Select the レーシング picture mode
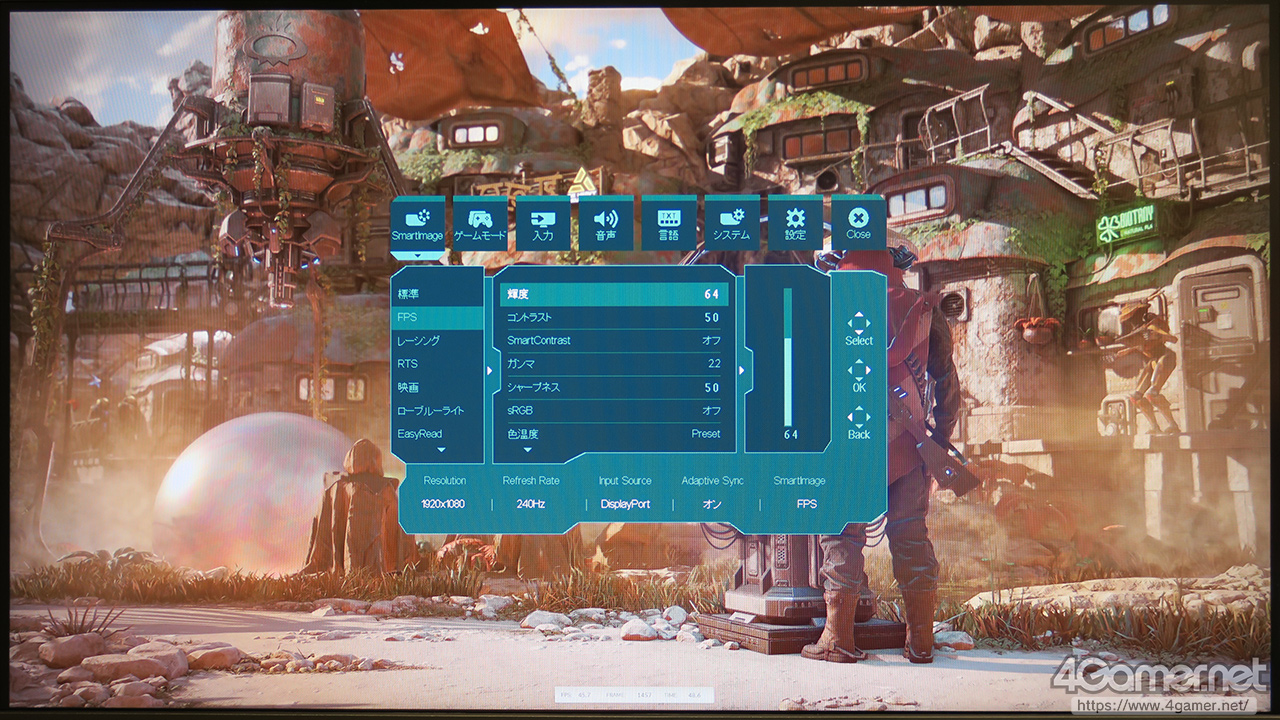Image resolution: width=1280 pixels, height=720 pixels. [x=437, y=341]
